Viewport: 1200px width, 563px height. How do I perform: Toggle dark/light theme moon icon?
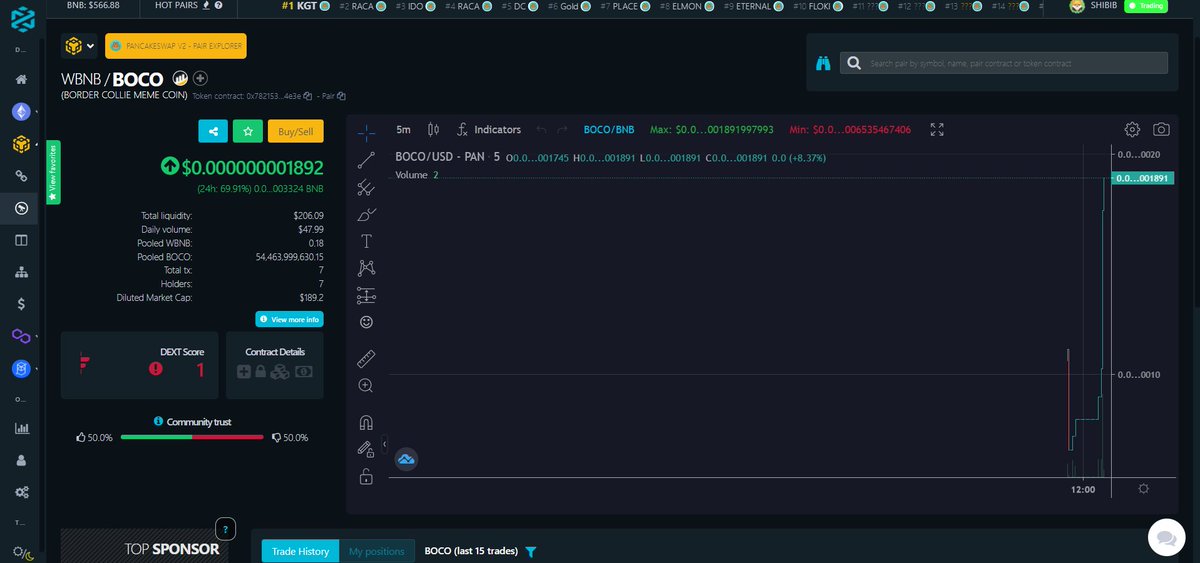click(23, 553)
